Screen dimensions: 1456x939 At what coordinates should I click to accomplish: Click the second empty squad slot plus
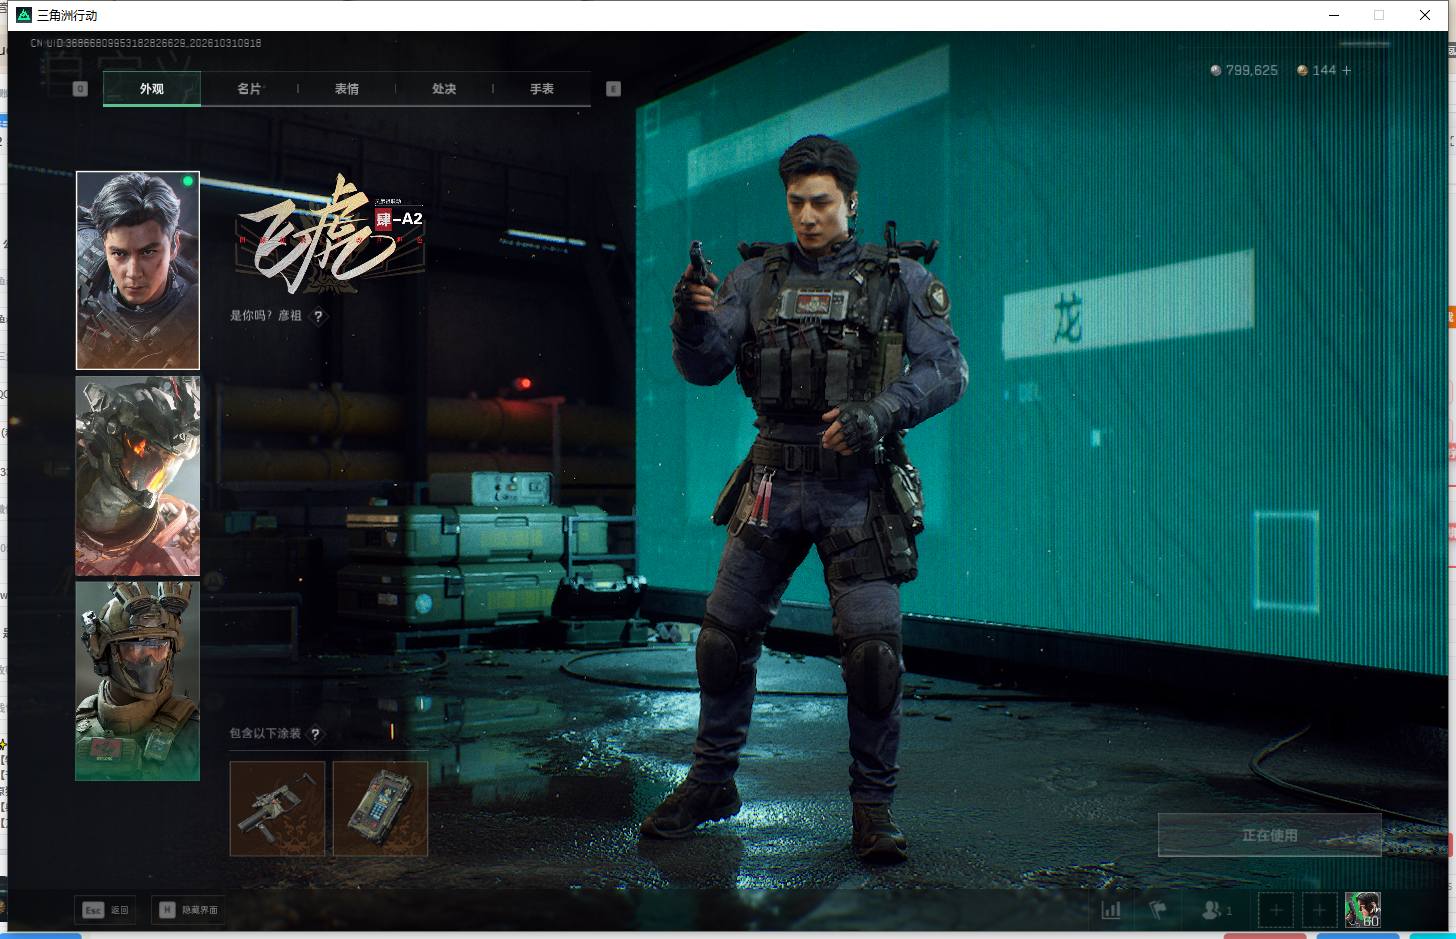point(1319,910)
